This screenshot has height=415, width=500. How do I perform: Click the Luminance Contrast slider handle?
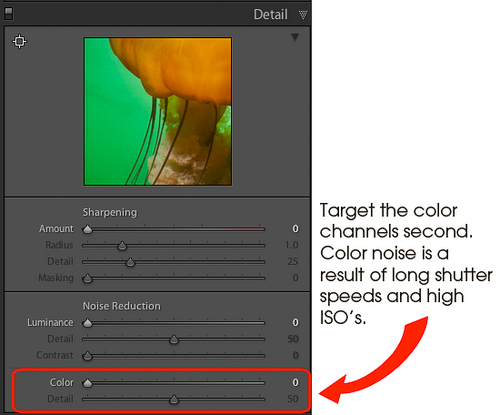pos(88,356)
